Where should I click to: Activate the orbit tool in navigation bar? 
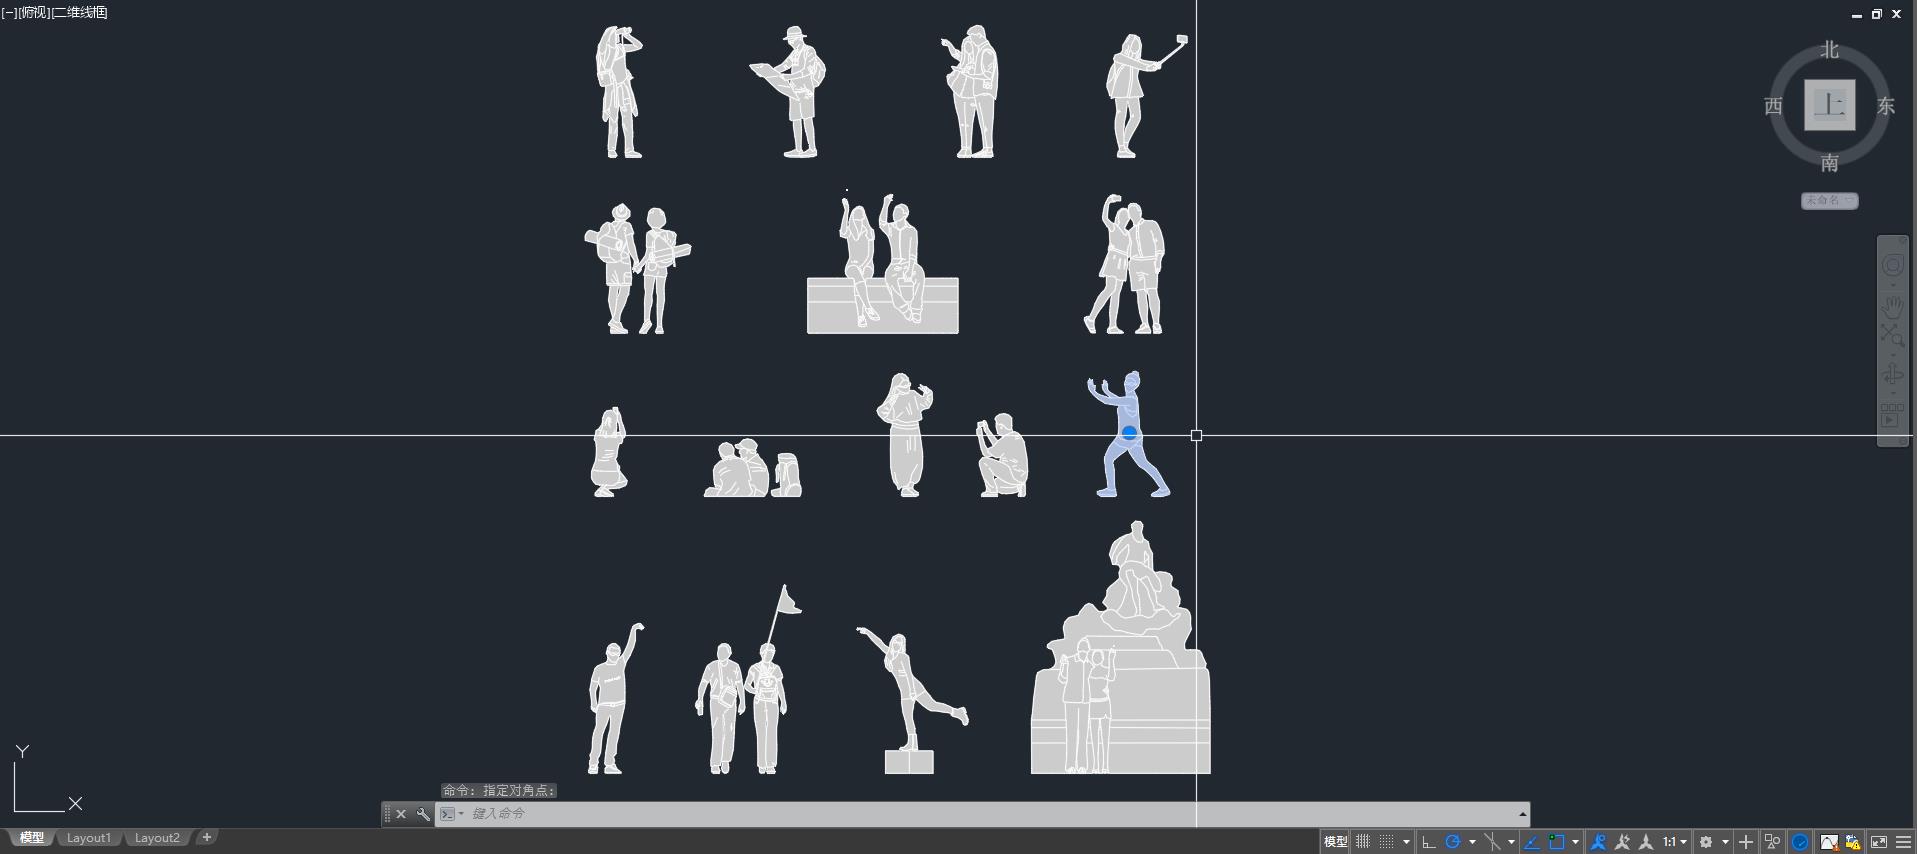(1892, 375)
